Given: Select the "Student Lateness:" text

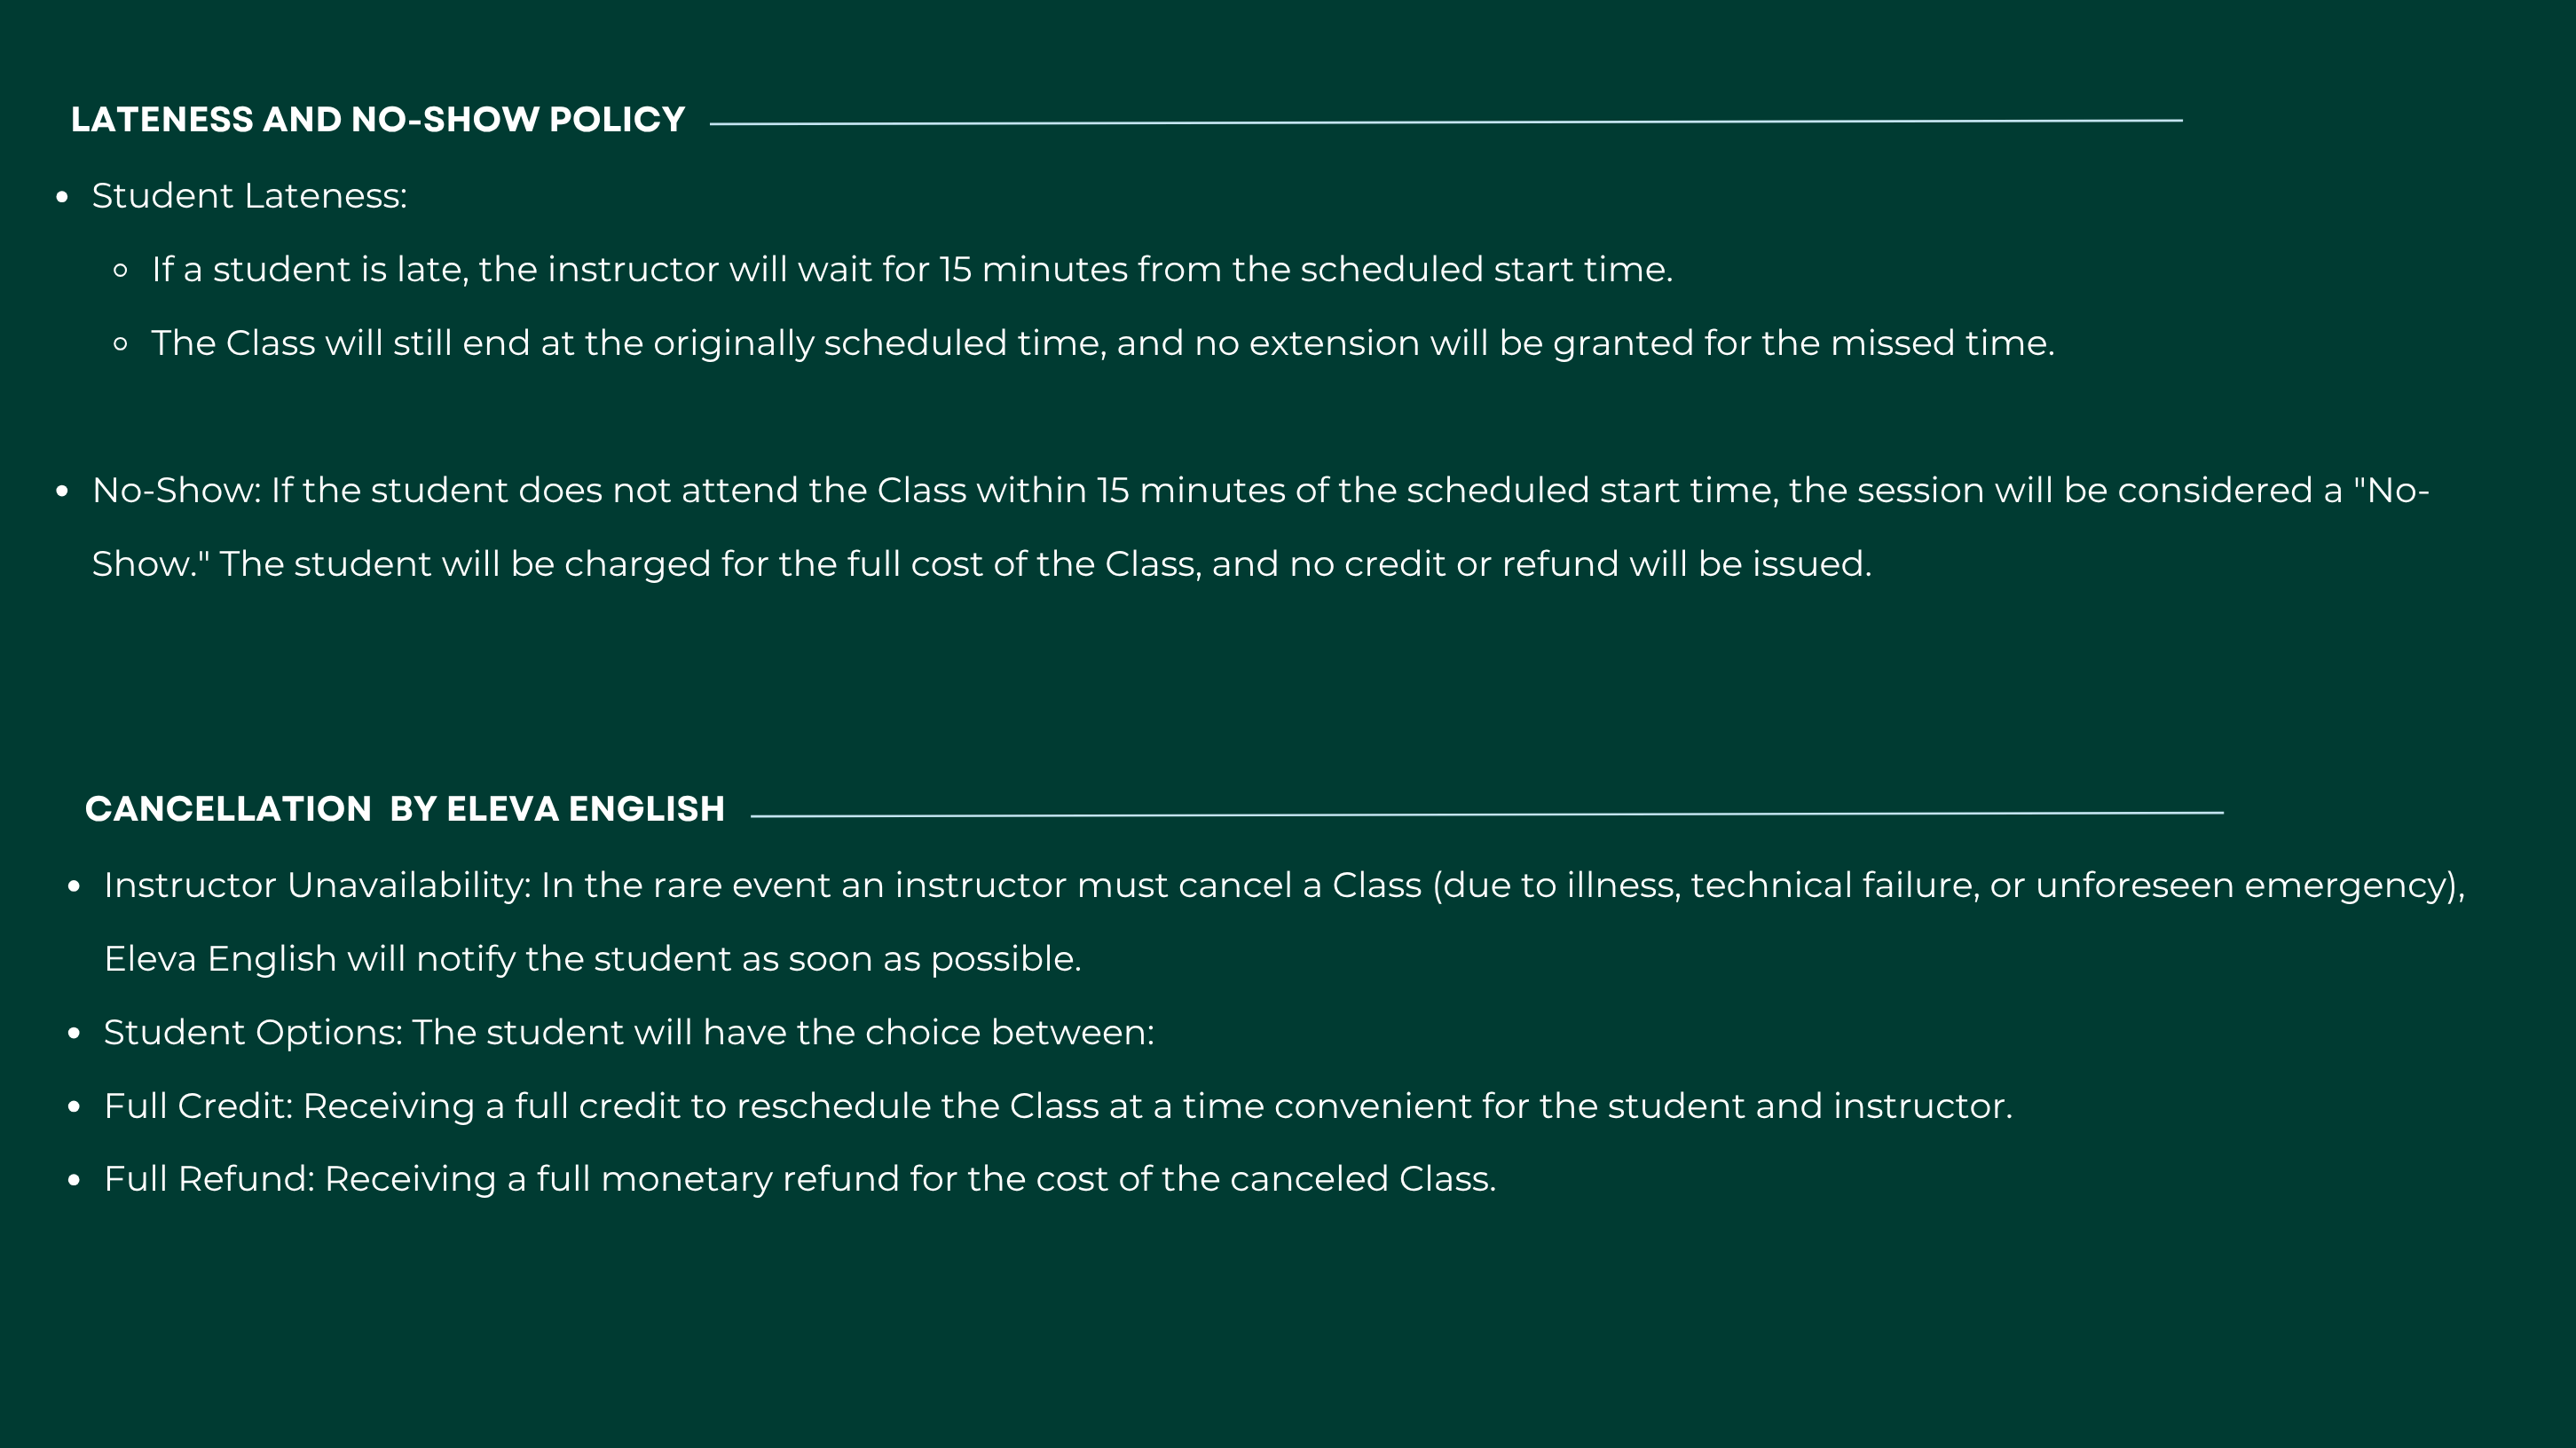Looking at the screenshot, I should click(x=249, y=196).
